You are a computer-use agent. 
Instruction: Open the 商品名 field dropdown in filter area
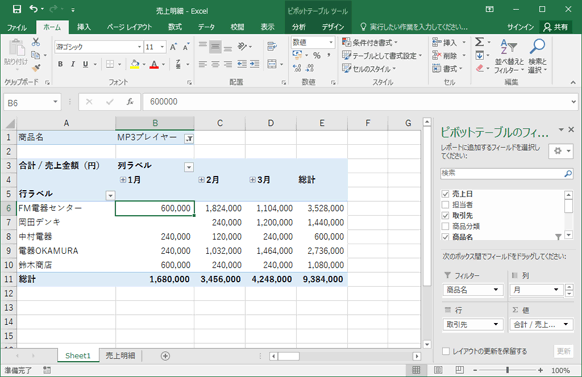pos(496,290)
